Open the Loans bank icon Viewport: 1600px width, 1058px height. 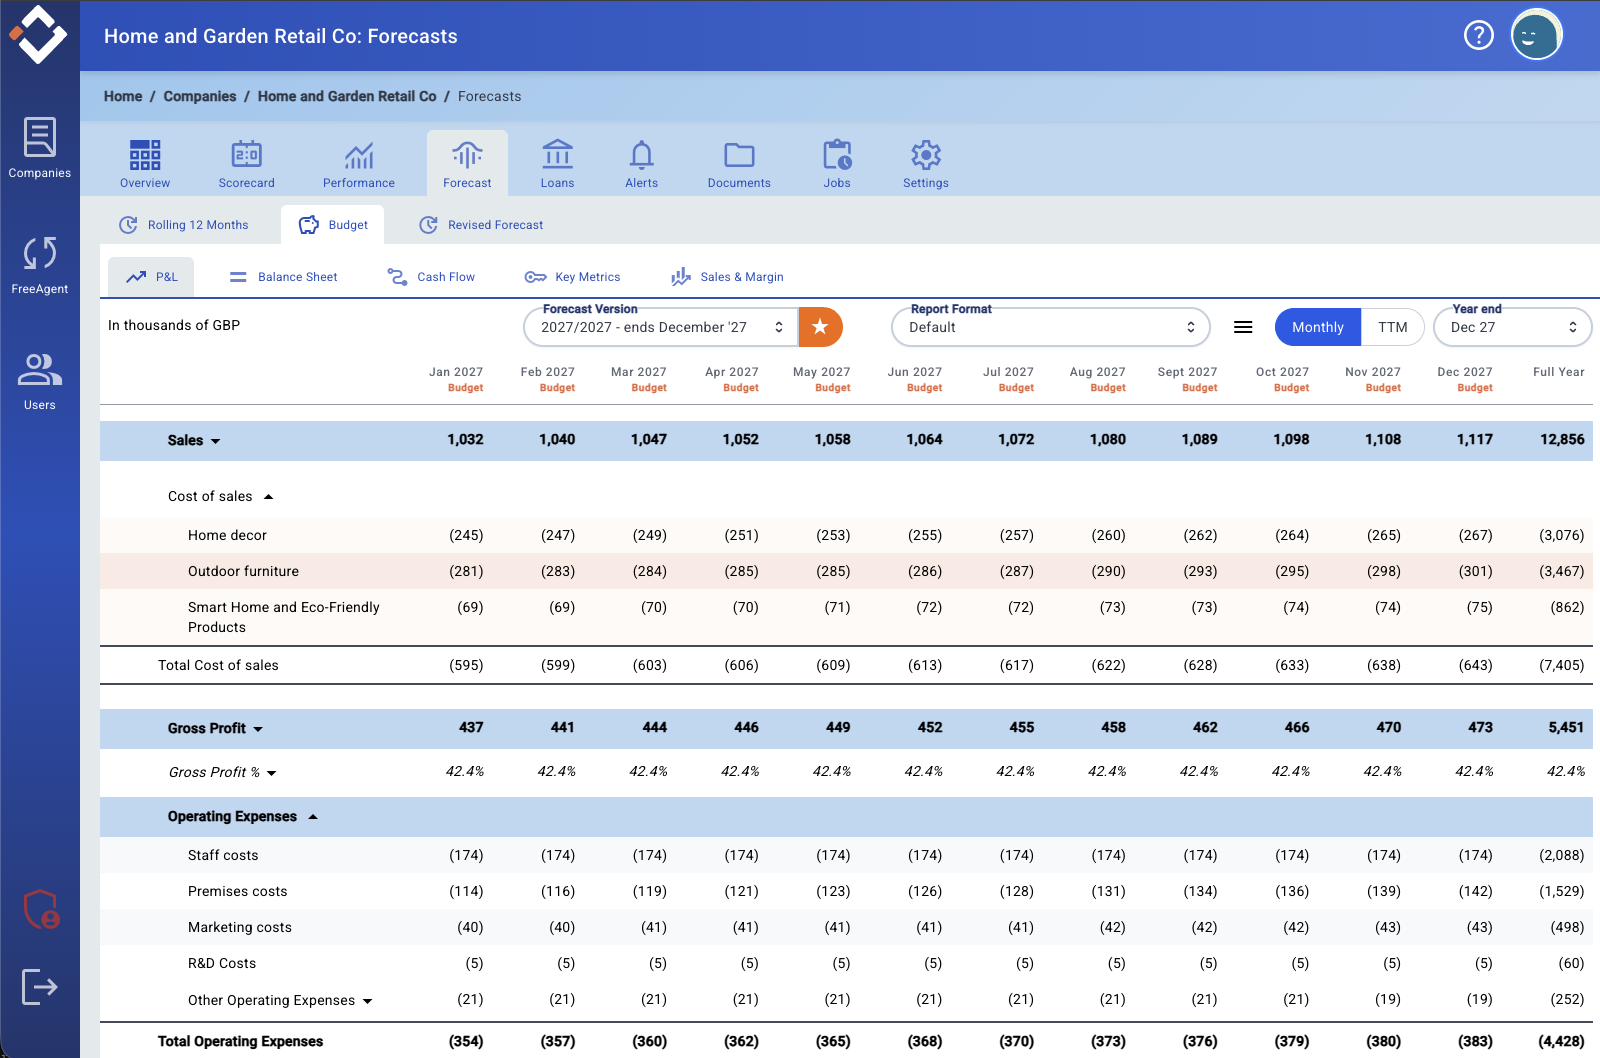coord(557,155)
